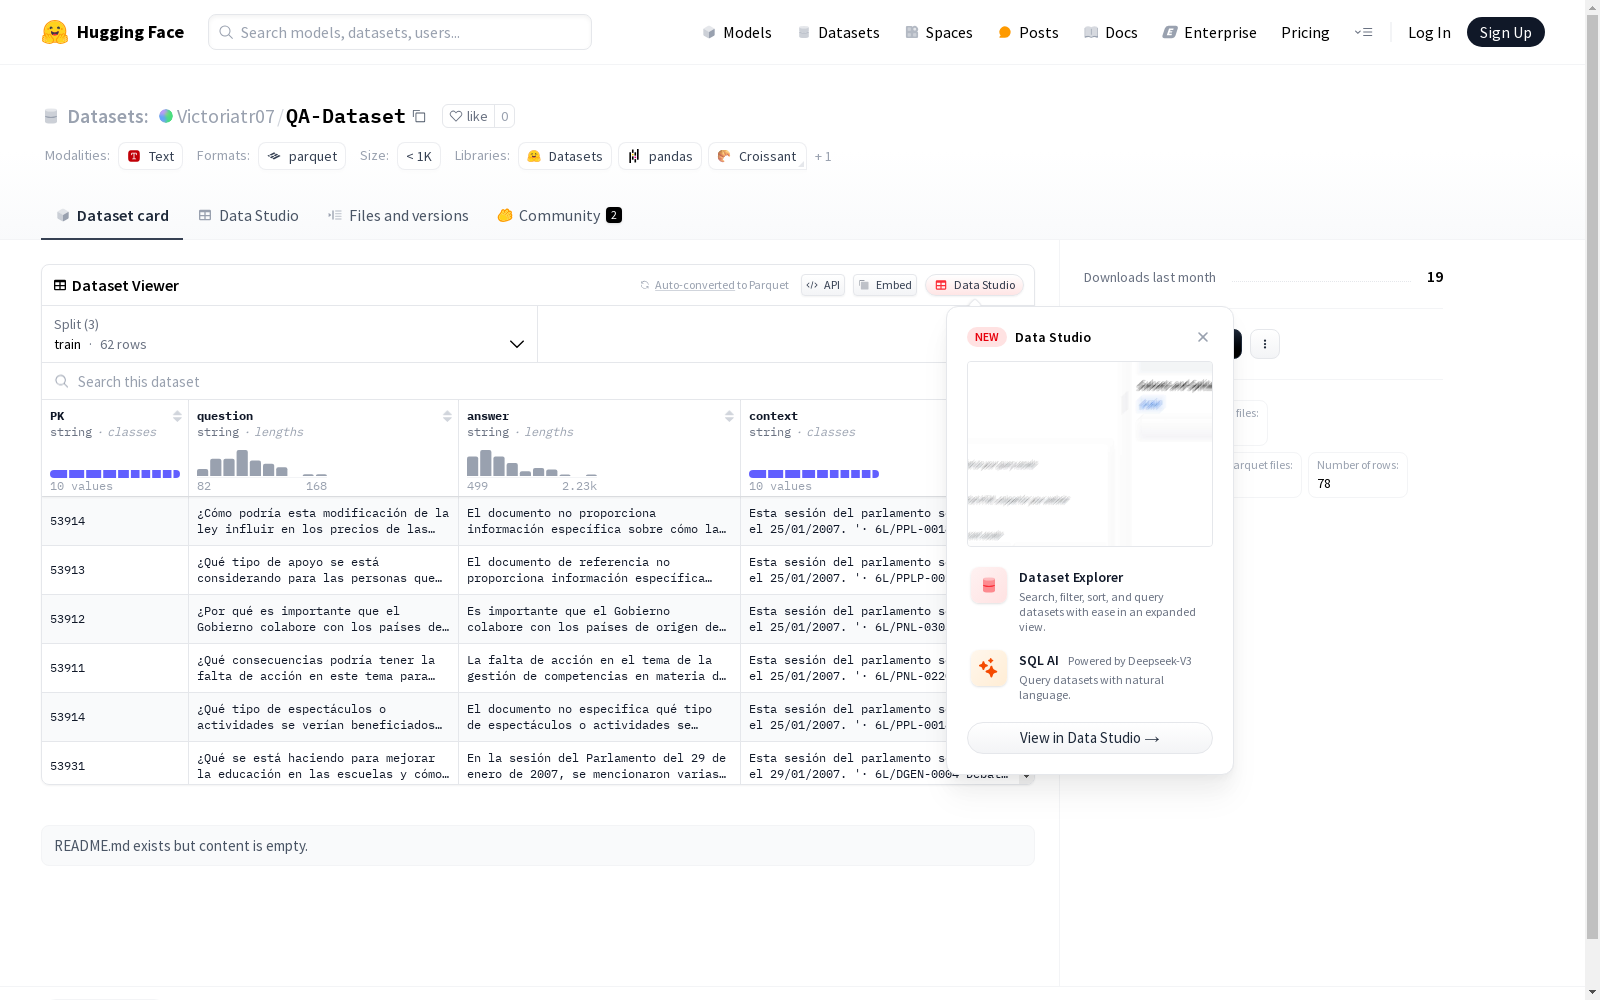The height and width of the screenshot is (1000, 1600).
Task: Click the PK values histogram bar
Action: (x=115, y=474)
